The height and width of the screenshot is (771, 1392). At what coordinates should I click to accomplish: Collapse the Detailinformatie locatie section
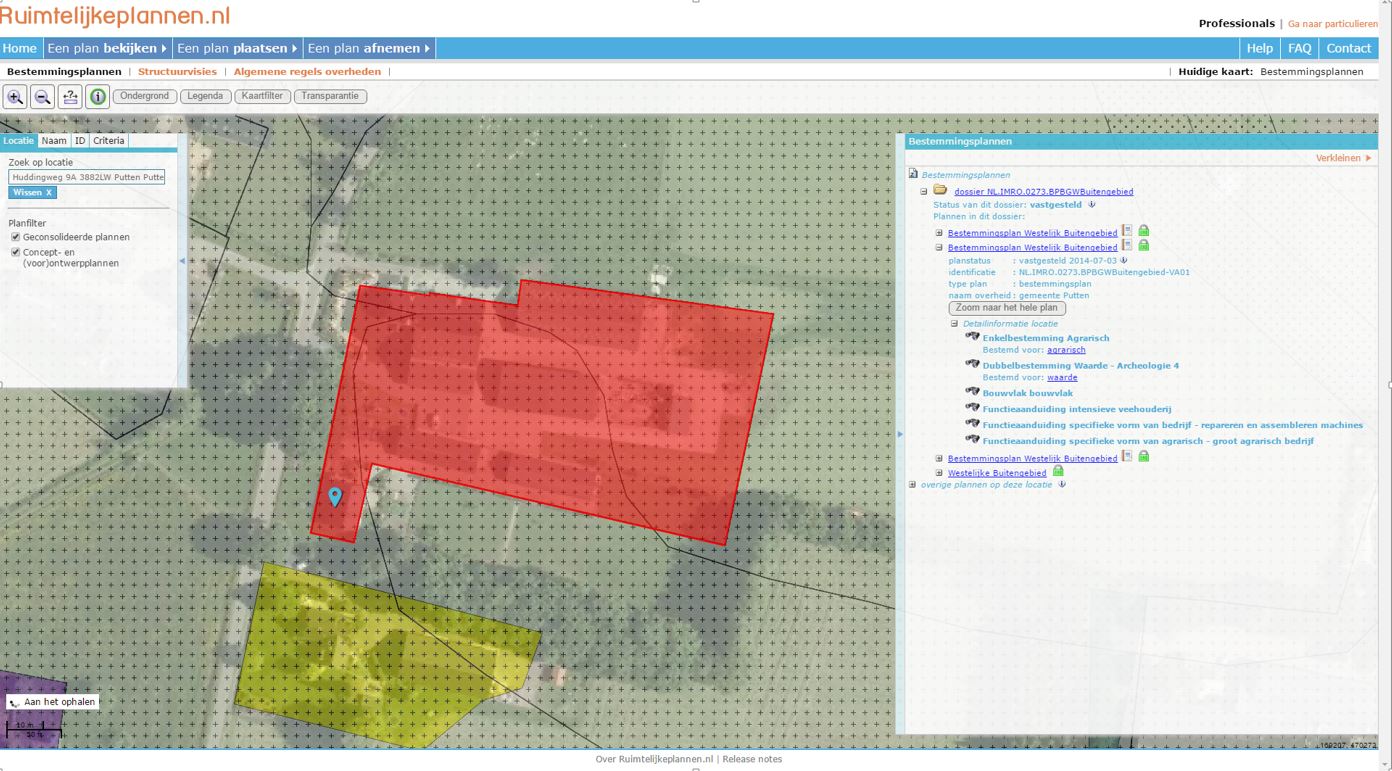click(x=954, y=324)
